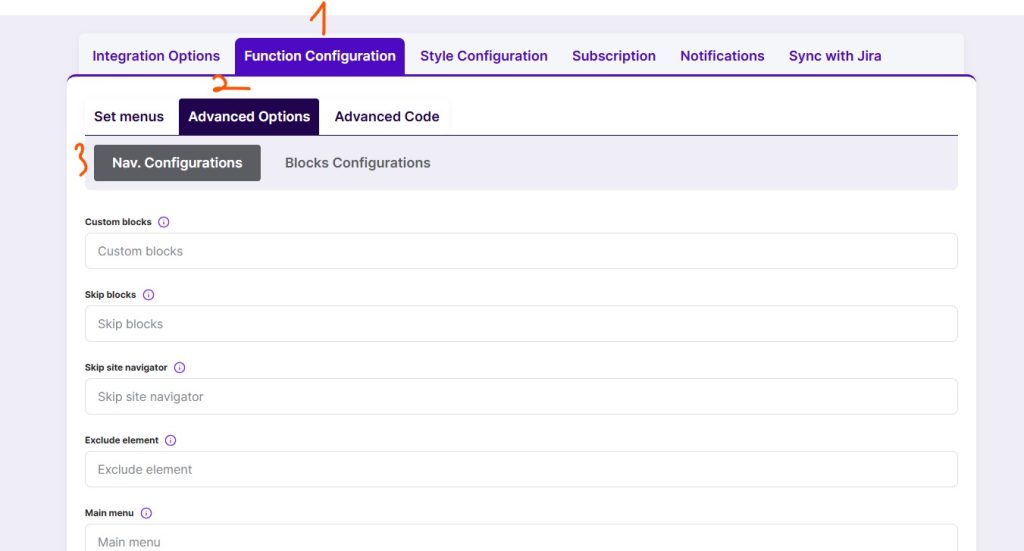
Task: Focus the Custom blocks input field
Action: click(521, 251)
